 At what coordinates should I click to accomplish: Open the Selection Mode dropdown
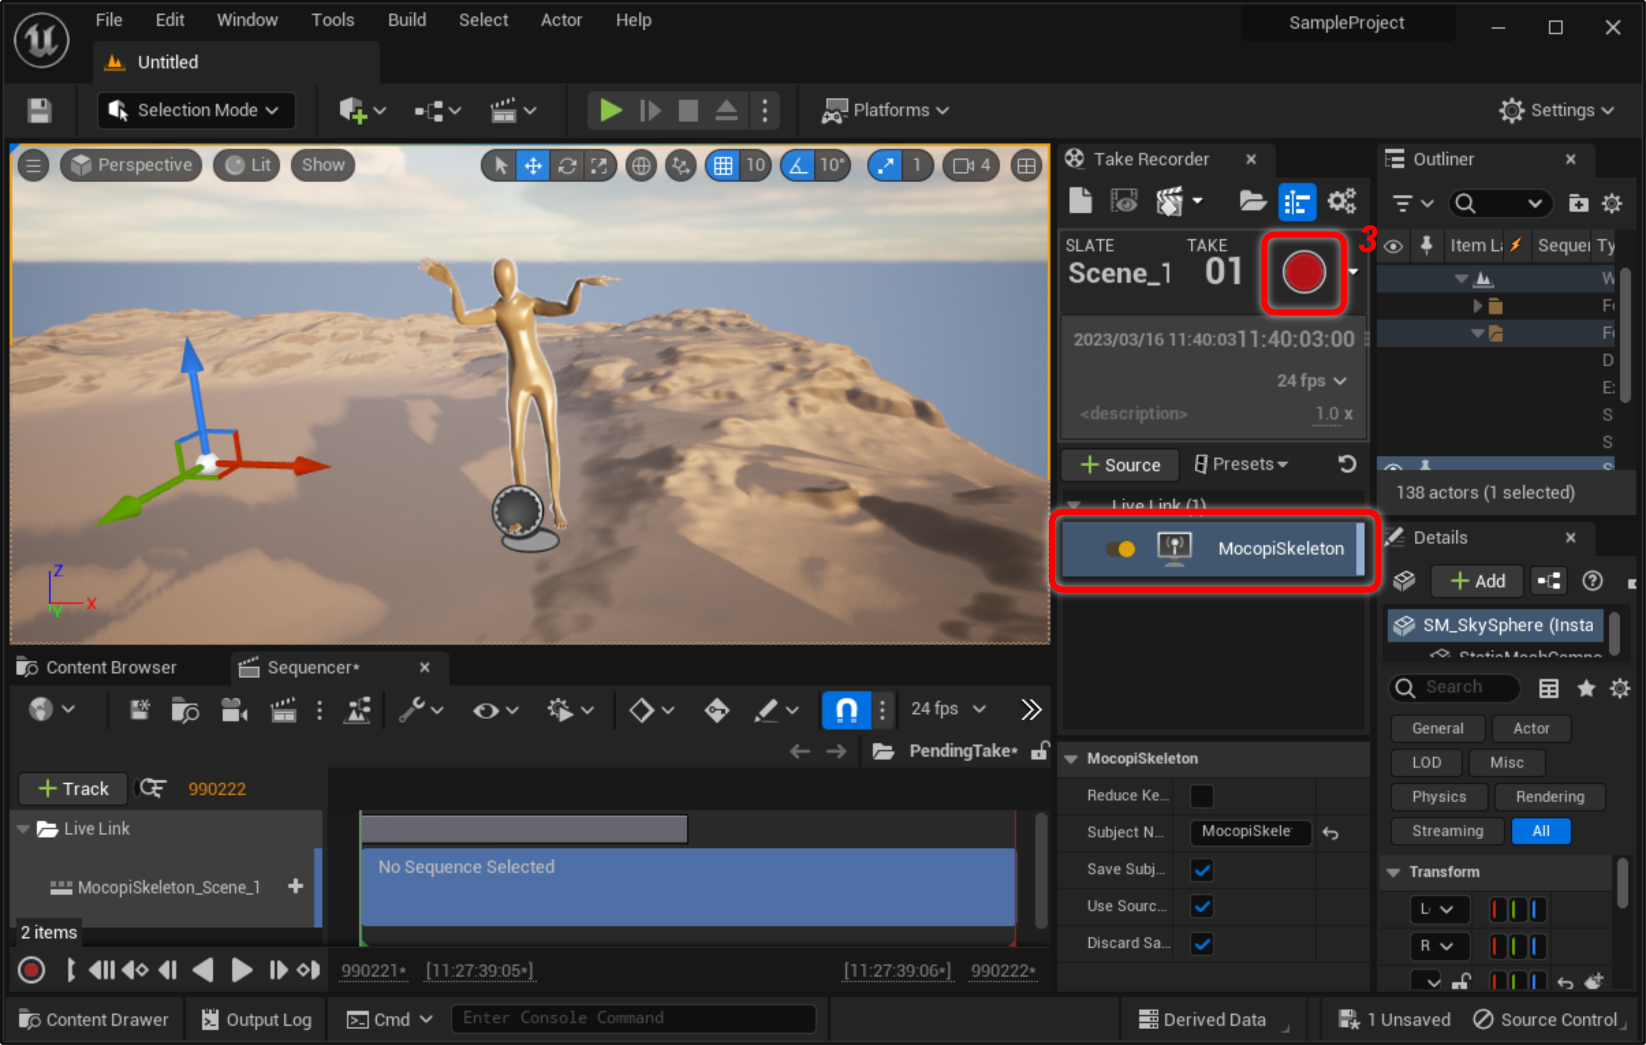point(196,110)
